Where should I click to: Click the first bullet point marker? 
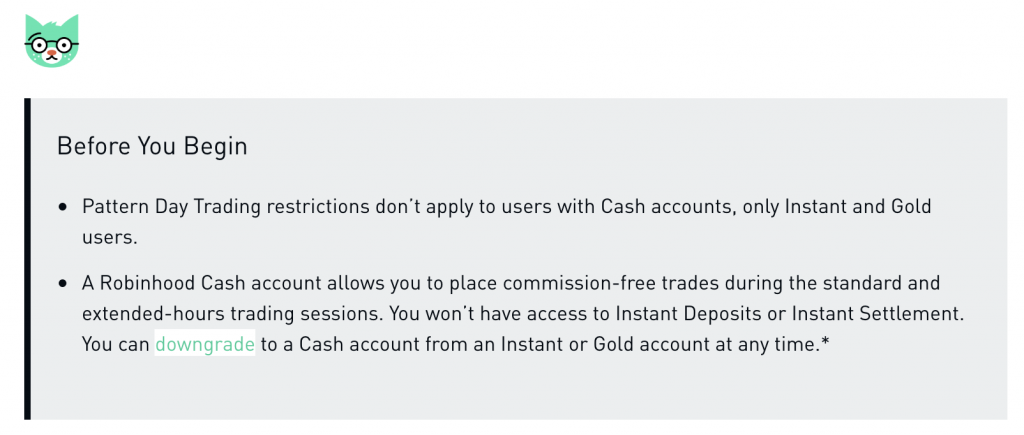pyautogui.click(x=63, y=208)
